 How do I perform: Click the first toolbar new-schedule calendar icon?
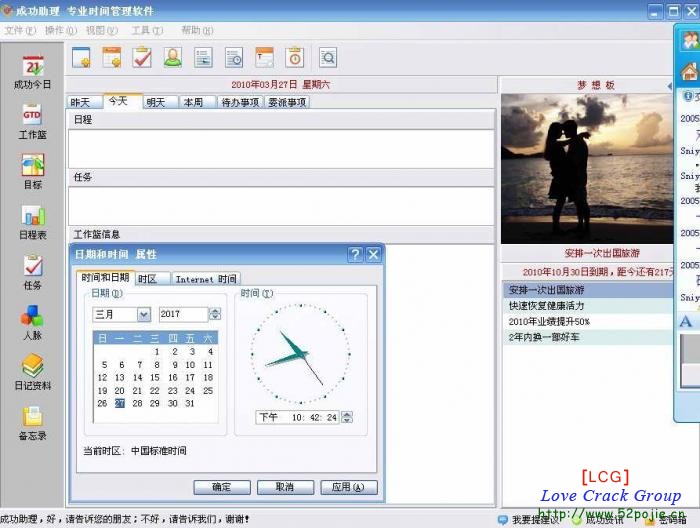pyautogui.click(x=81, y=58)
